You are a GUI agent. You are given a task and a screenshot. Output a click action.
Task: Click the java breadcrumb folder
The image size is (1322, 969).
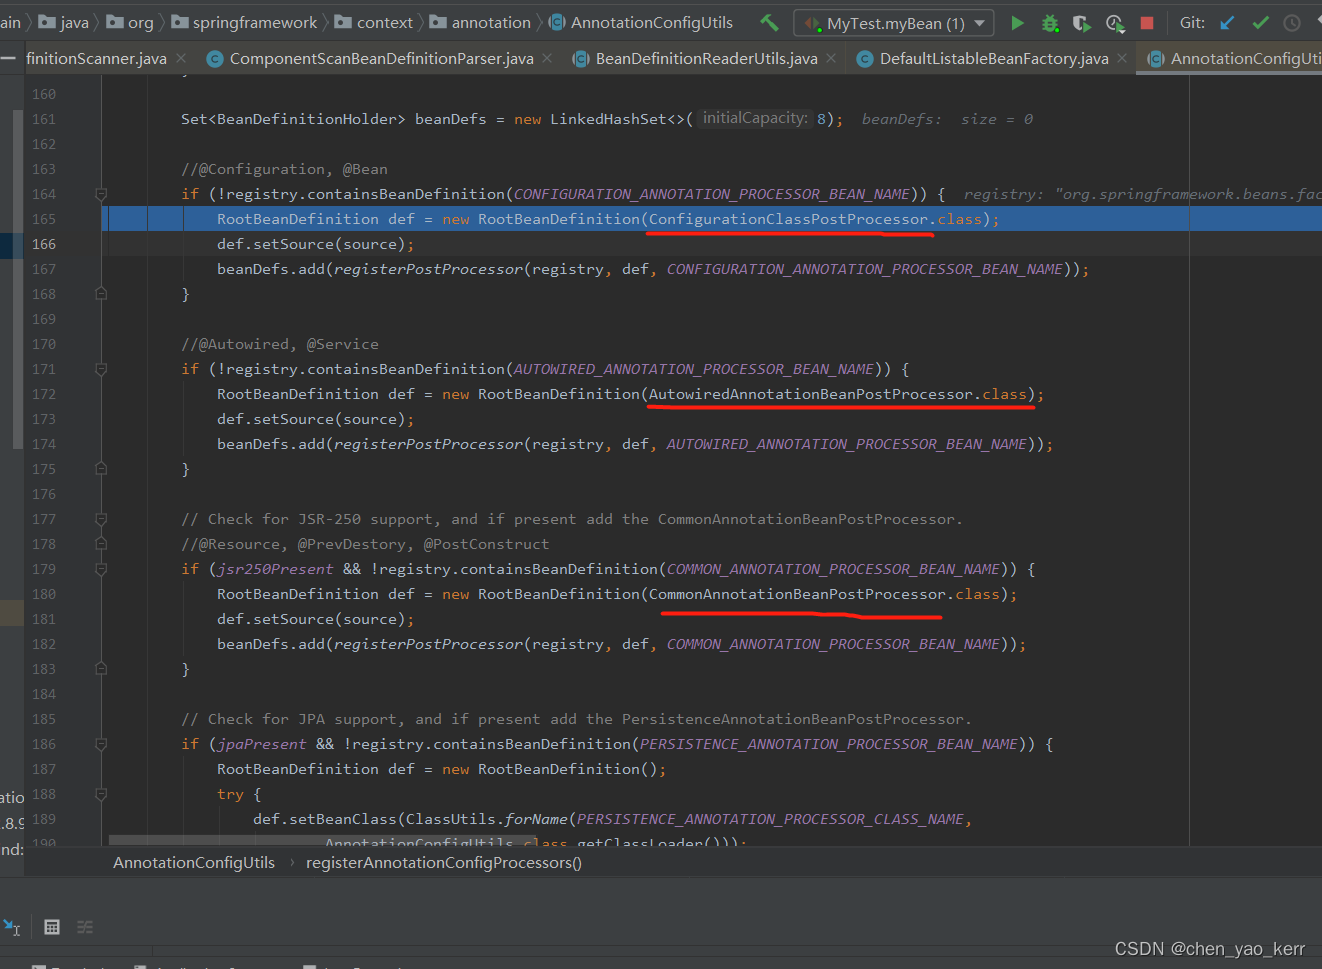(x=64, y=22)
